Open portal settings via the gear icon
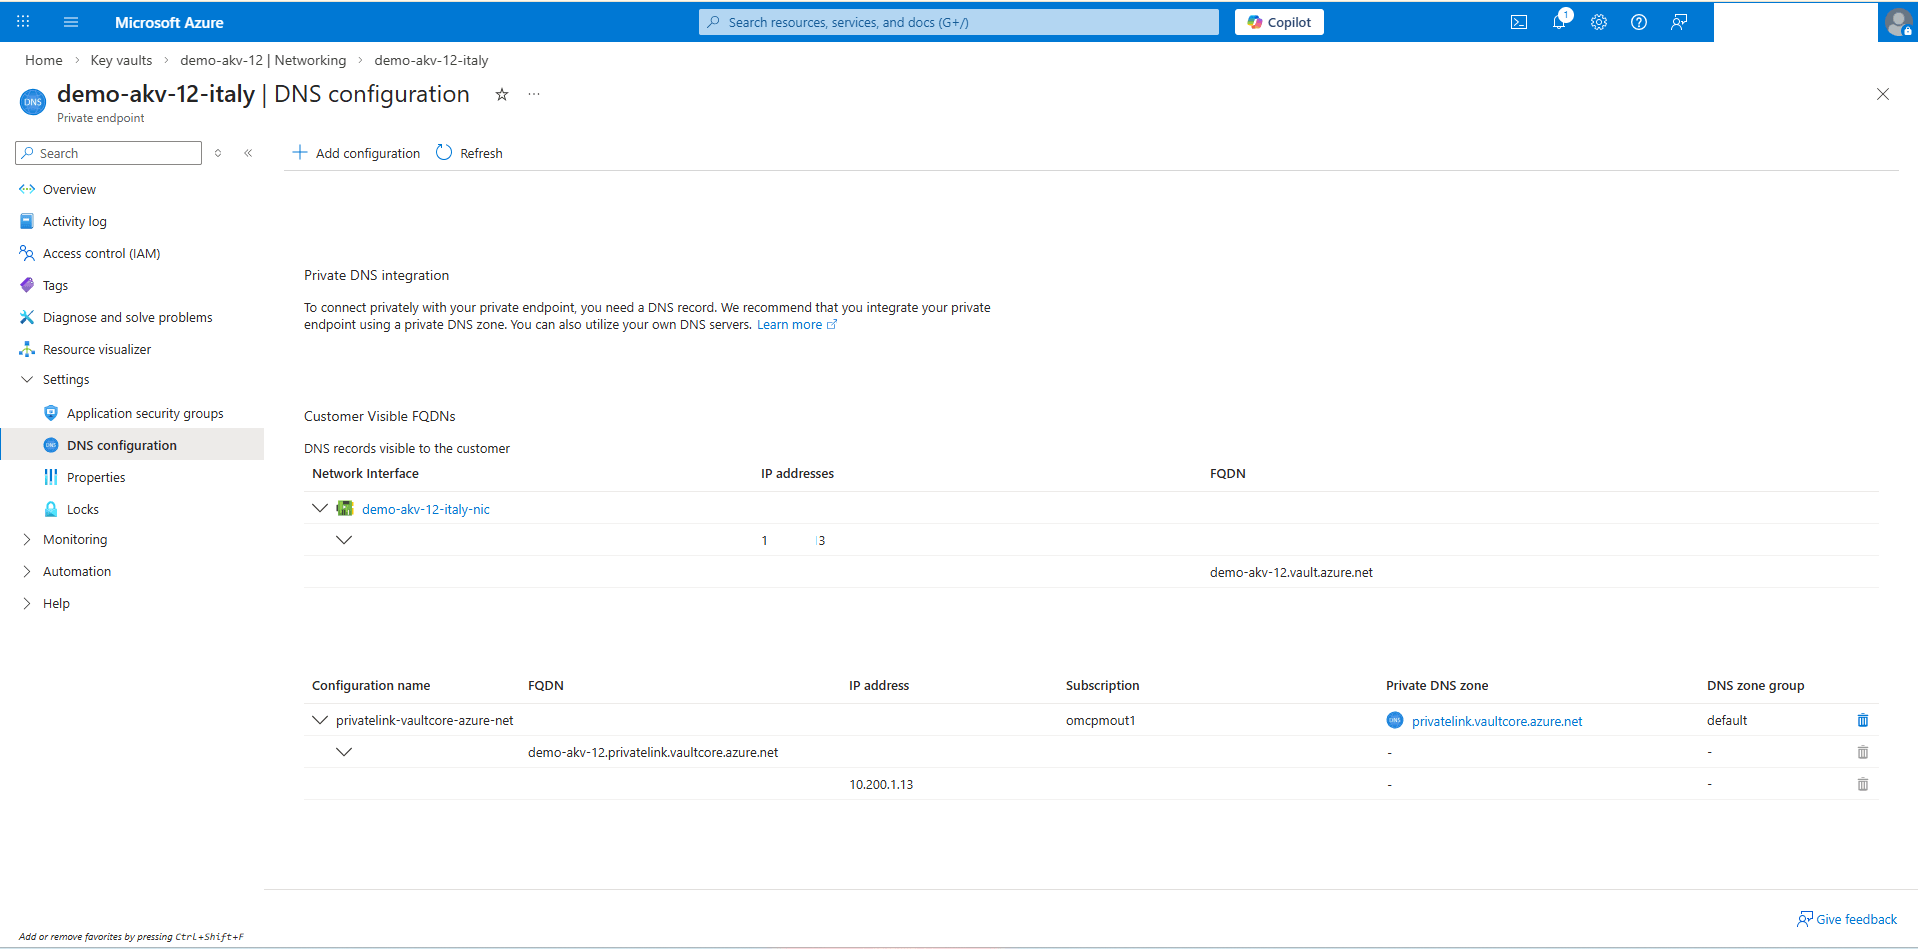 tap(1598, 22)
